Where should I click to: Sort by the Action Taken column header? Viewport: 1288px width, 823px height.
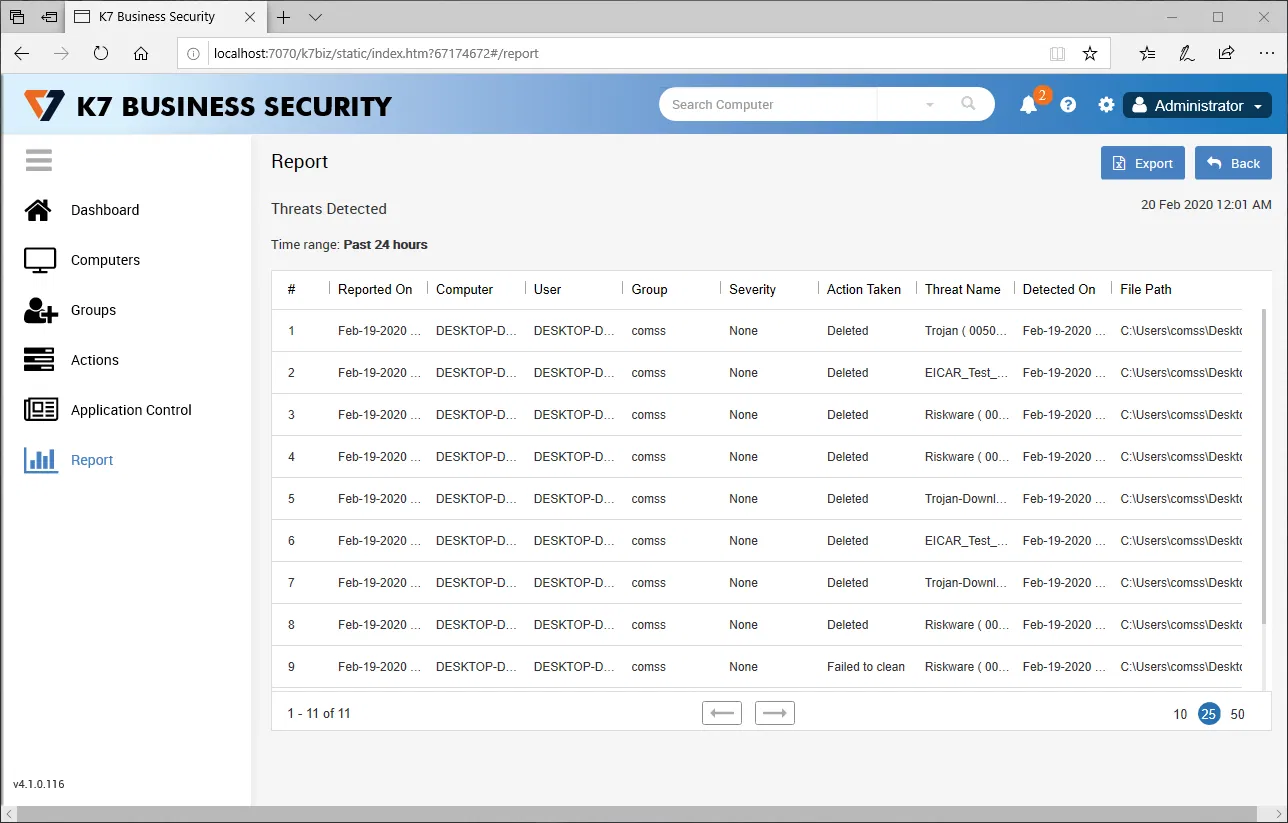pos(864,289)
